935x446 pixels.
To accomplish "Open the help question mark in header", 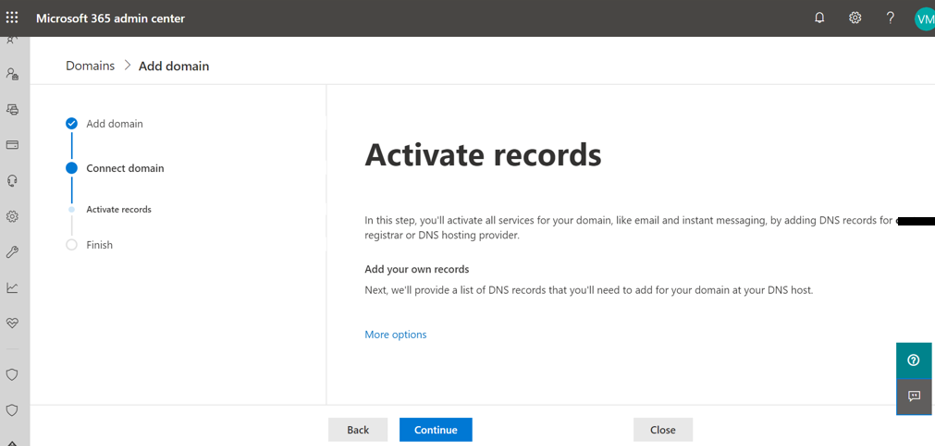I will click(890, 18).
